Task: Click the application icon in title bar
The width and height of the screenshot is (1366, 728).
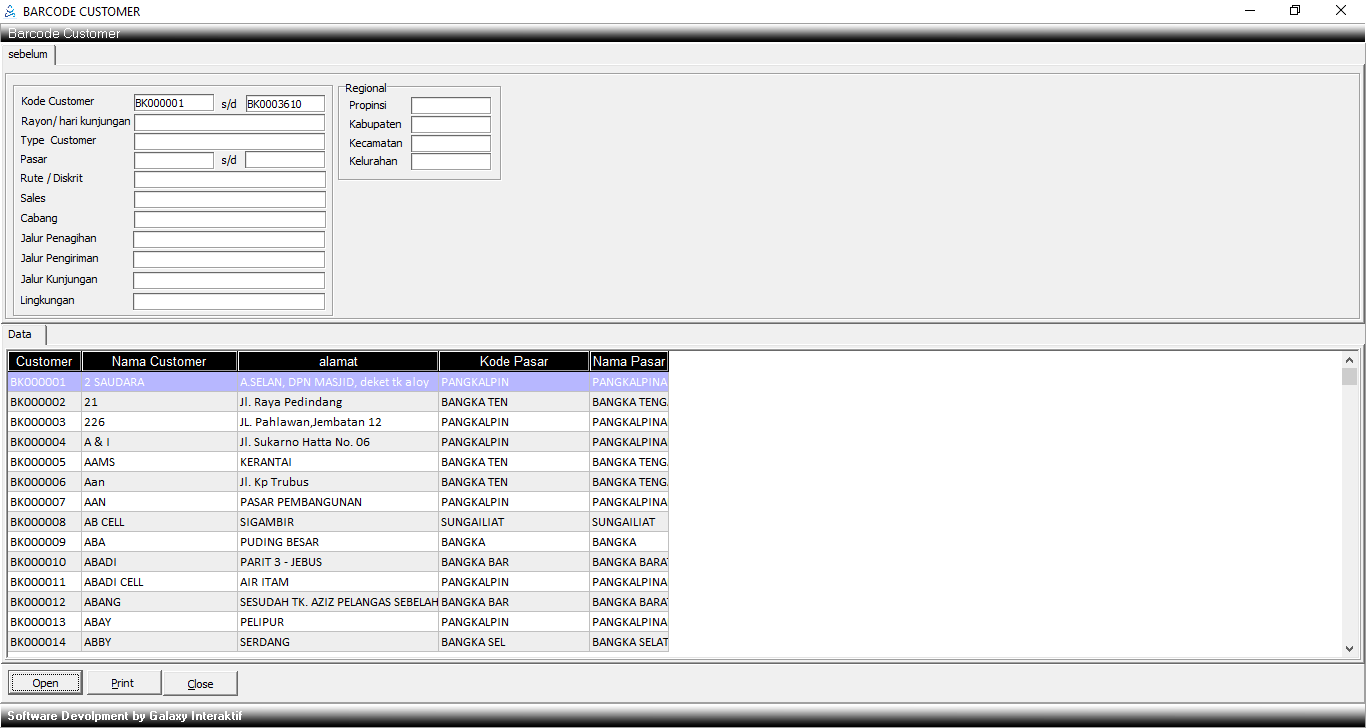Action: pyautogui.click(x=10, y=12)
